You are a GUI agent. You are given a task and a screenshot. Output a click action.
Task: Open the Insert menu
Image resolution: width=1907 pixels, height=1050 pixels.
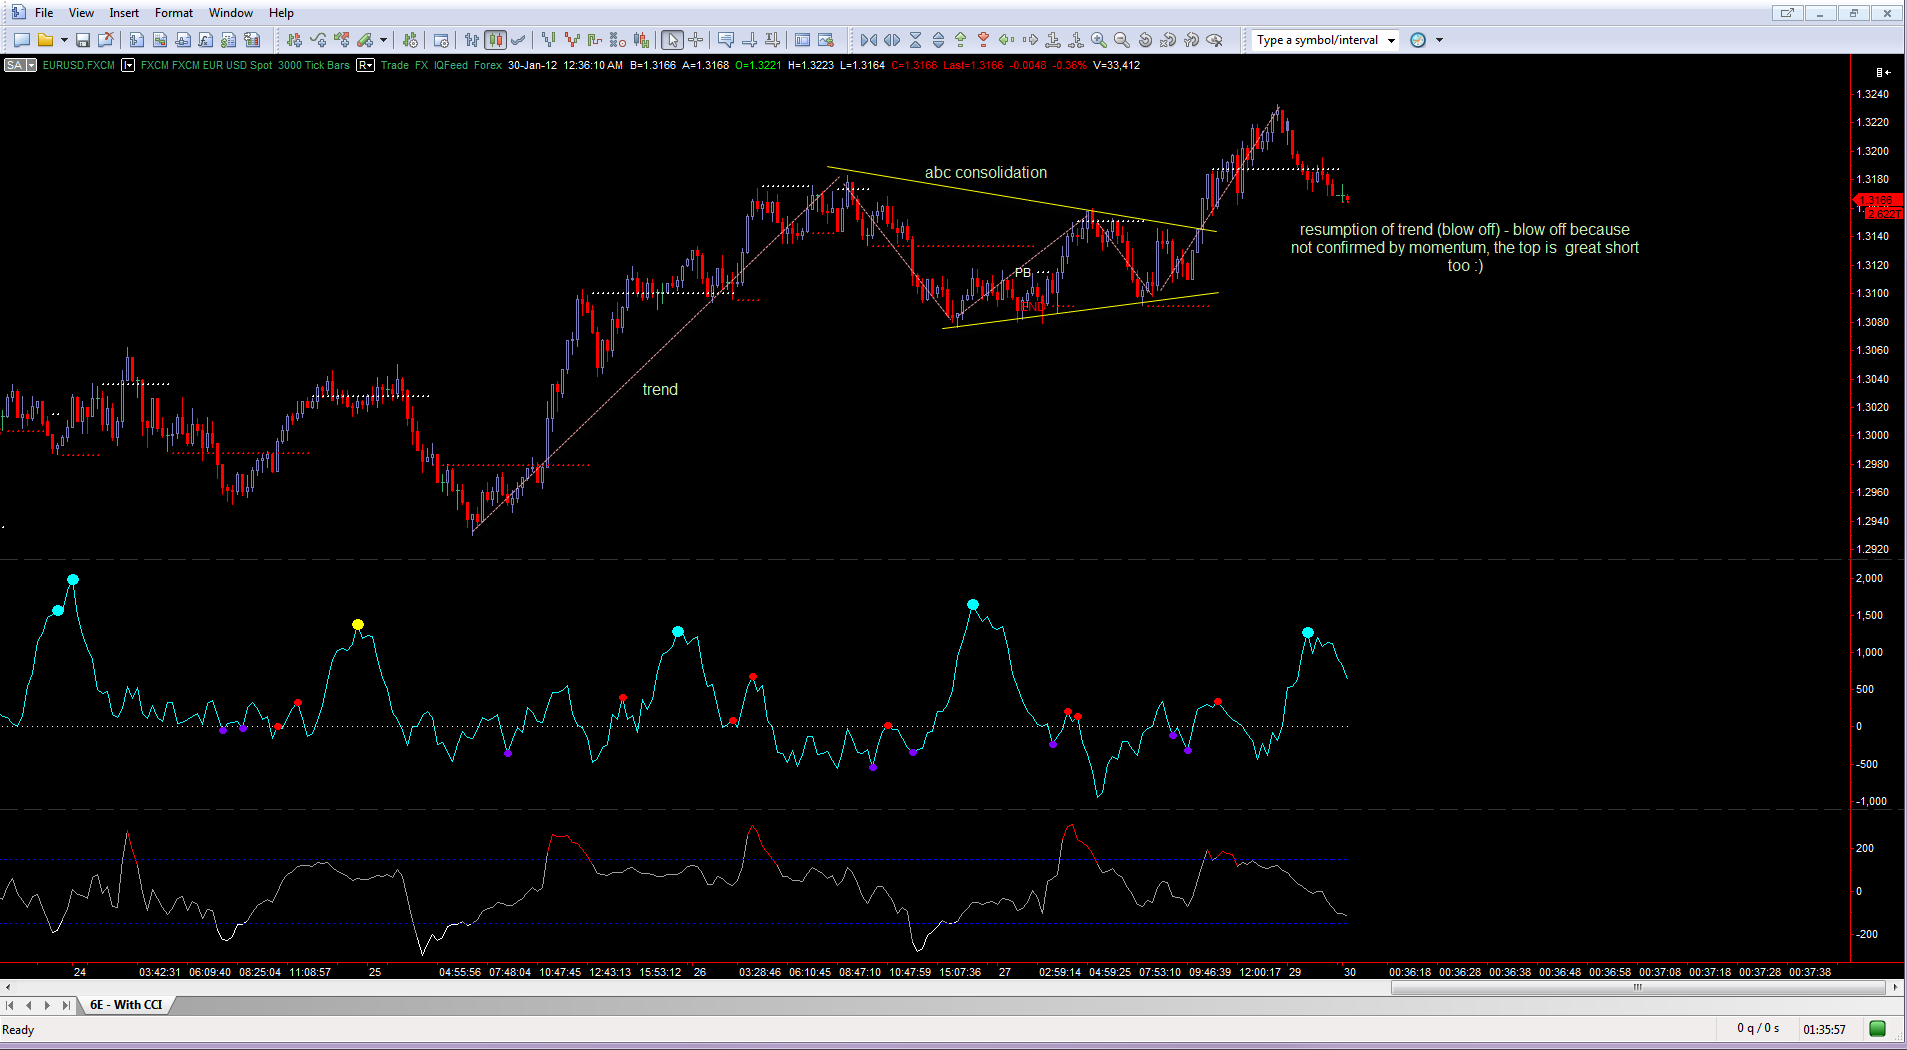click(x=124, y=13)
